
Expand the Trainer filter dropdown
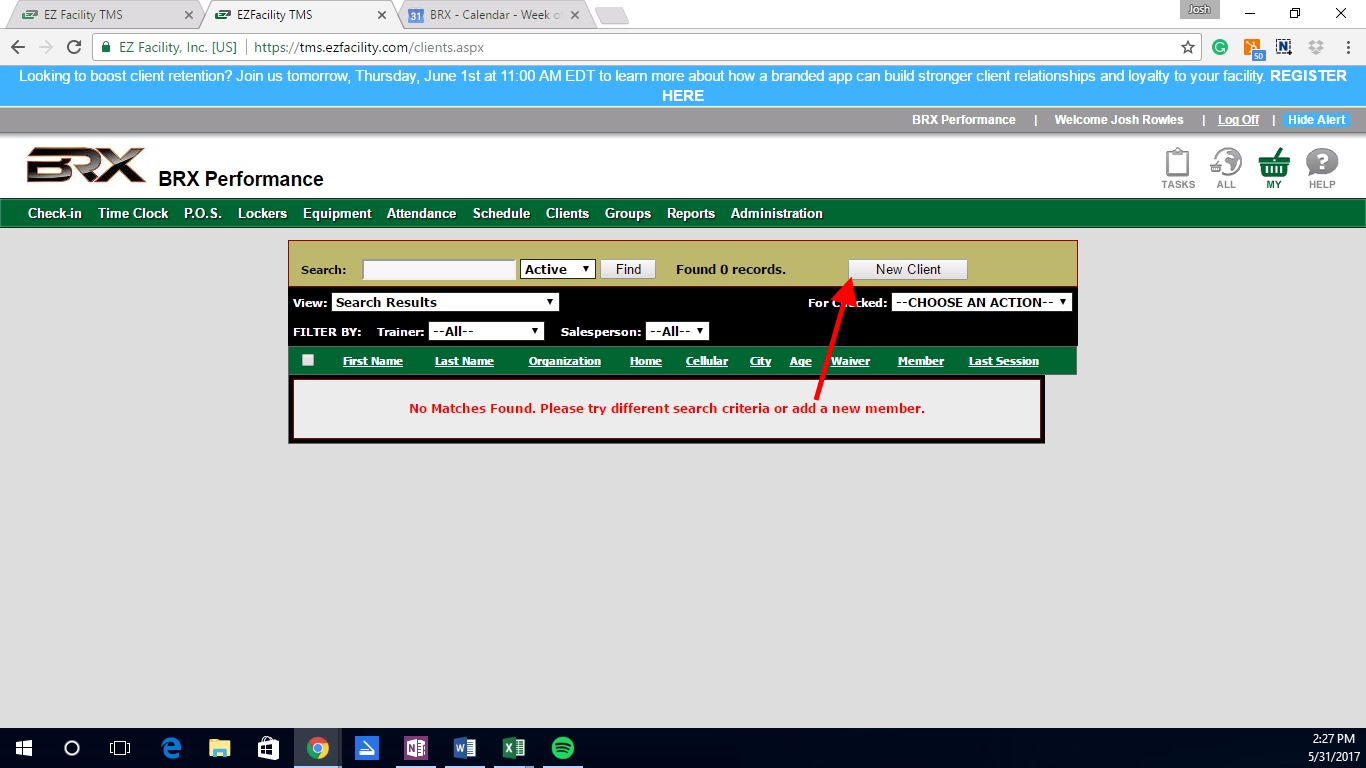pyautogui.click(x=486, y=331)
